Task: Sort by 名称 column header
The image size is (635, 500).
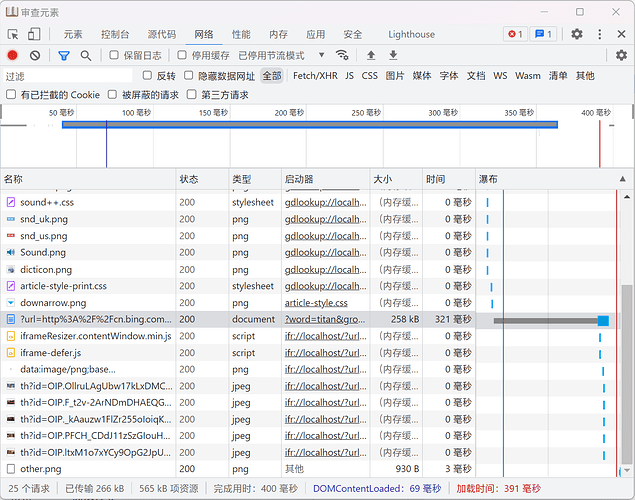Action: coord(88,179)
